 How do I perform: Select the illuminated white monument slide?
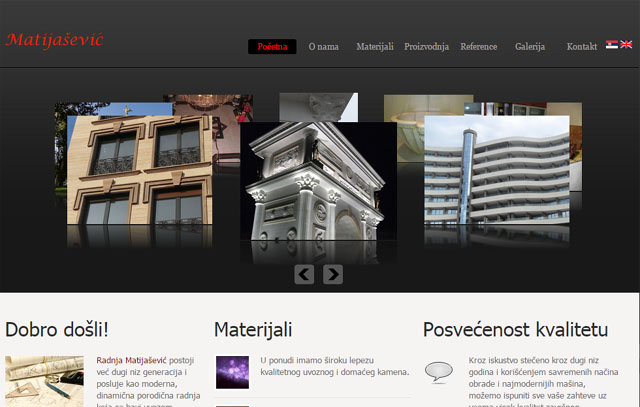[318, 181]
